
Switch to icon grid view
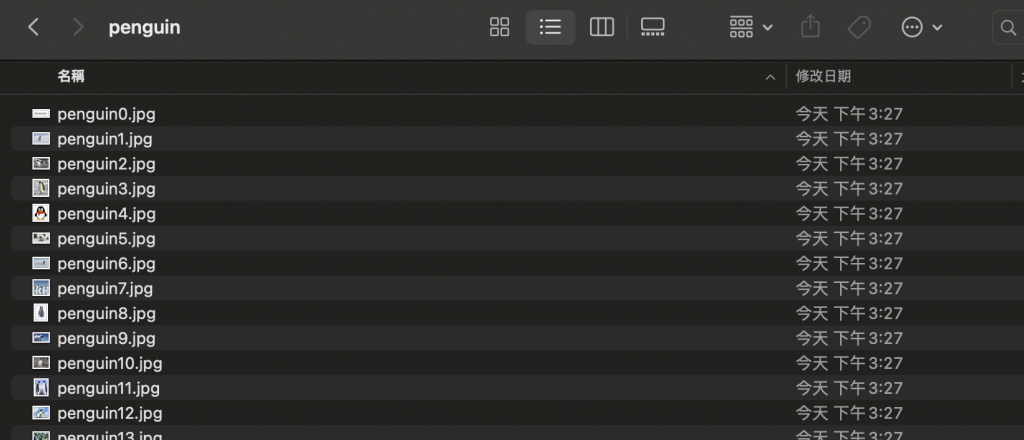[500, 27]
